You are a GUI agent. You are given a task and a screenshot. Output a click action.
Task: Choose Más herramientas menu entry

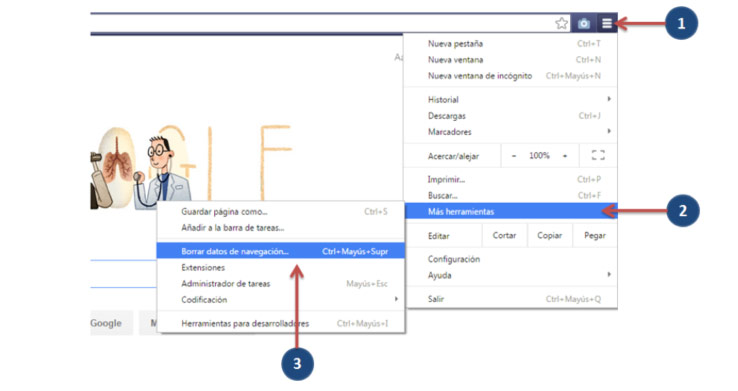pyautogui.click(x=511, y=211)
